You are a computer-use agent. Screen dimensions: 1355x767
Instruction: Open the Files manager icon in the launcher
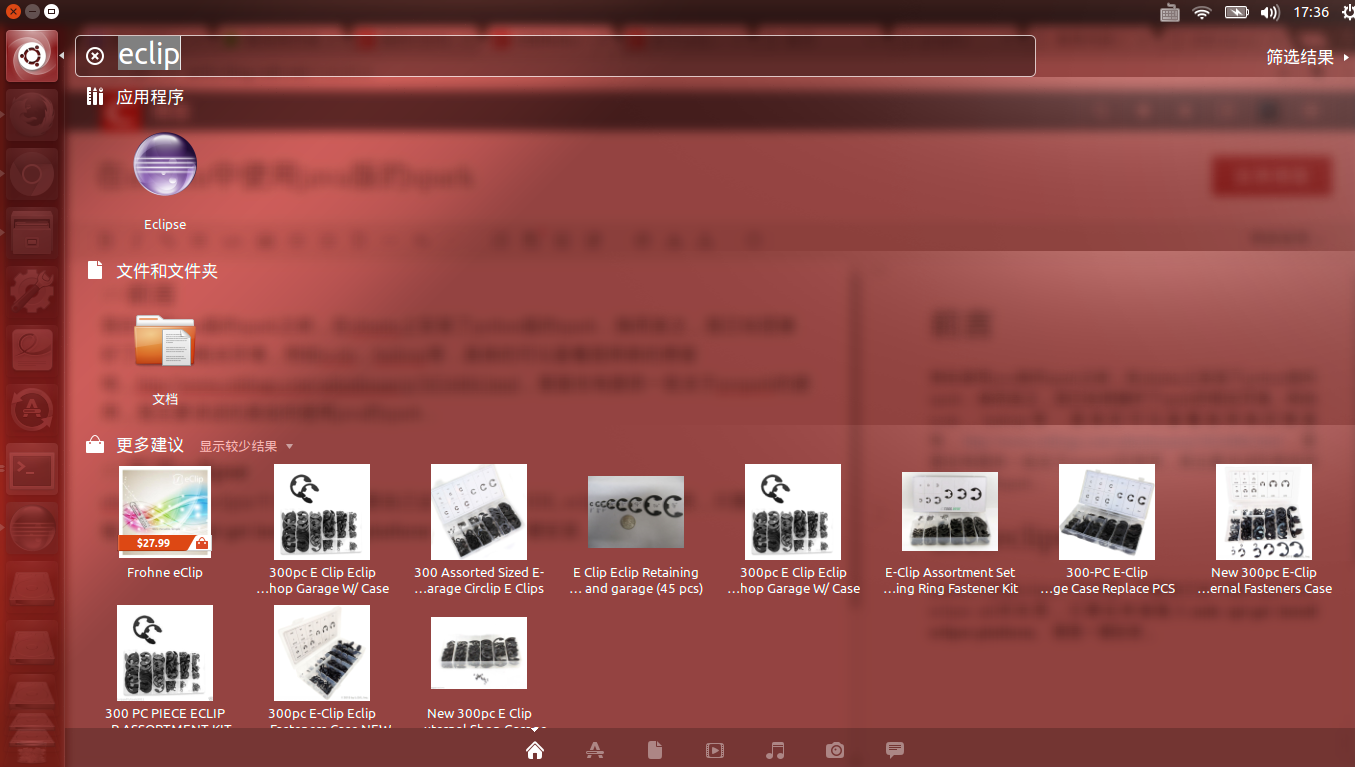[31, 233]
